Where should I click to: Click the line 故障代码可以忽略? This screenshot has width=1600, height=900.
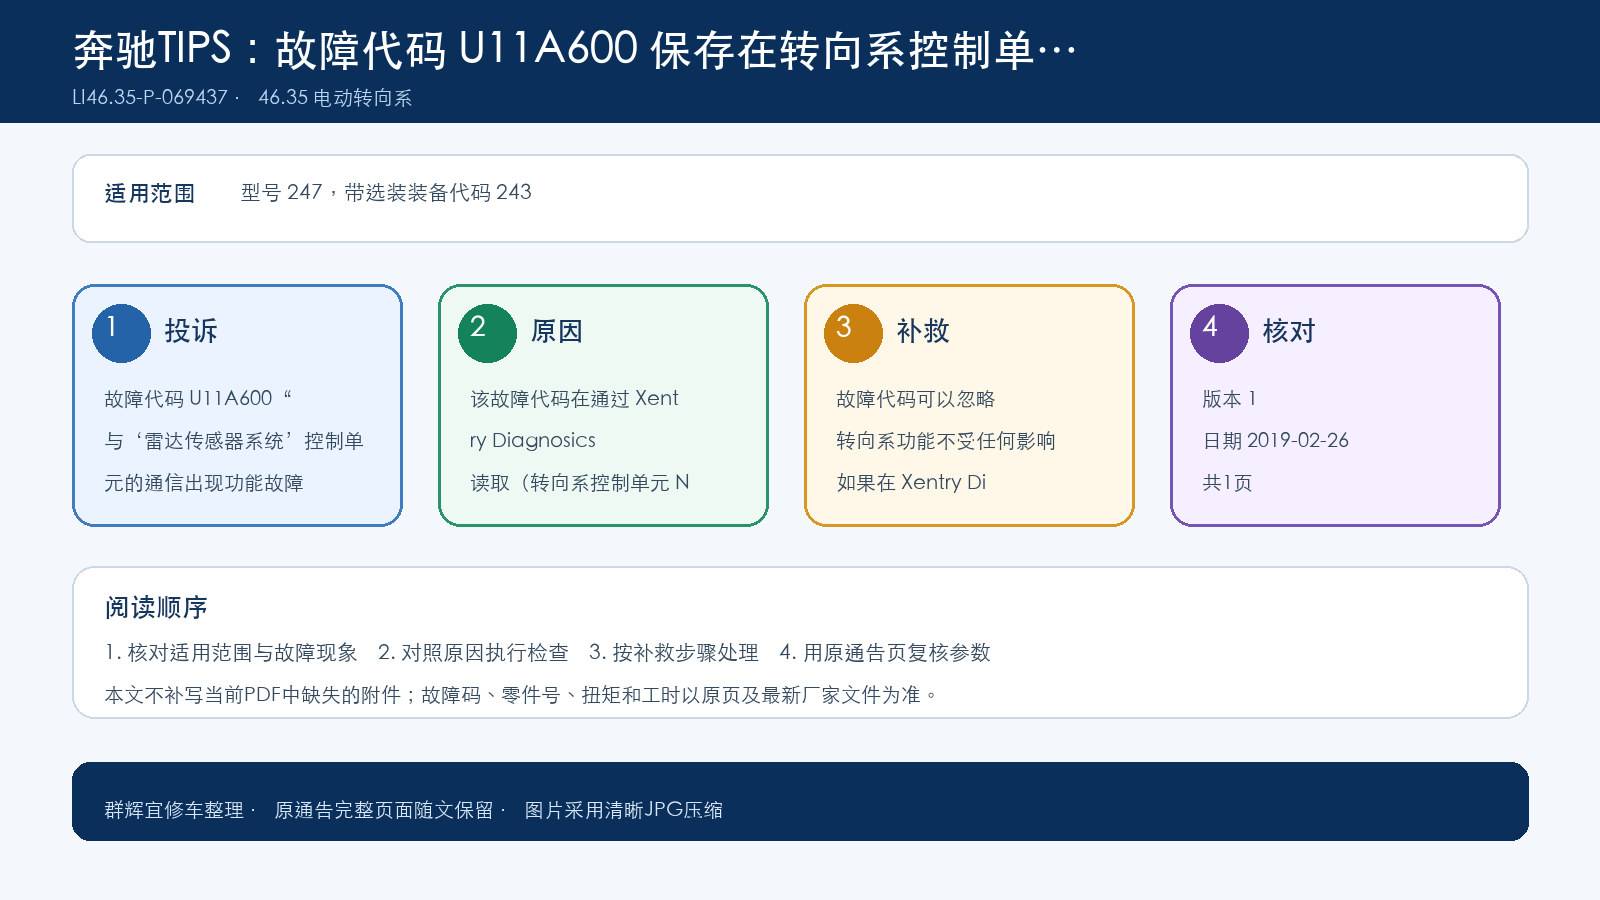pos(916,398)
